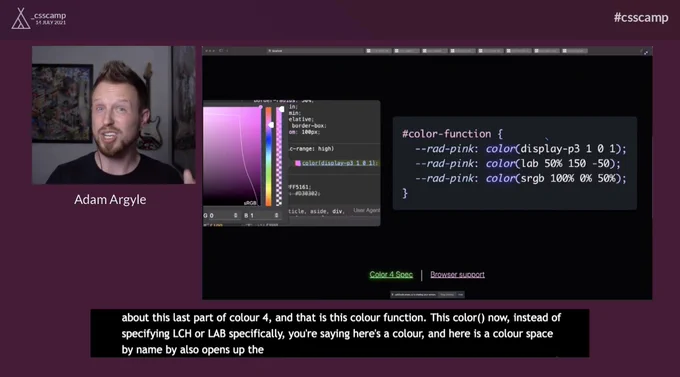Click the live captions text box
The height and width of the screenshot is (377, 680).
tap(340, 333)
